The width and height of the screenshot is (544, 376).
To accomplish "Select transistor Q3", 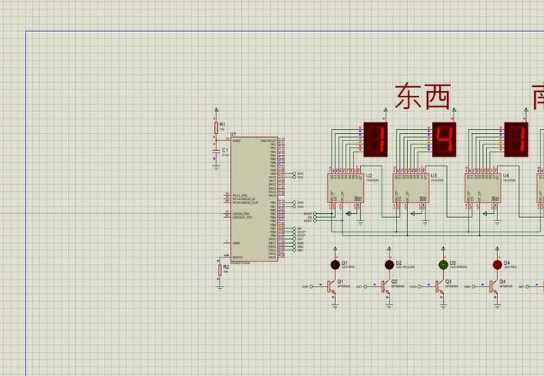I will point(440,287).
